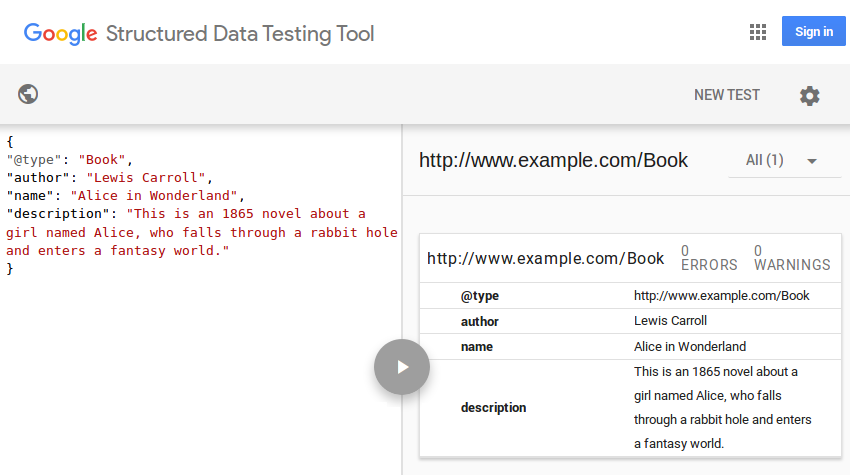Click the name property label

point(476,347)
